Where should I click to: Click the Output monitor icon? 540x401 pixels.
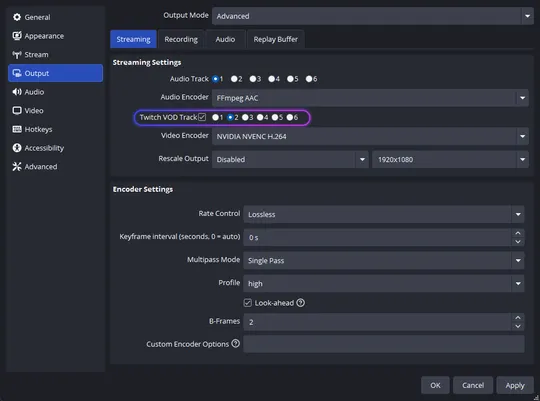pos(17,73)
